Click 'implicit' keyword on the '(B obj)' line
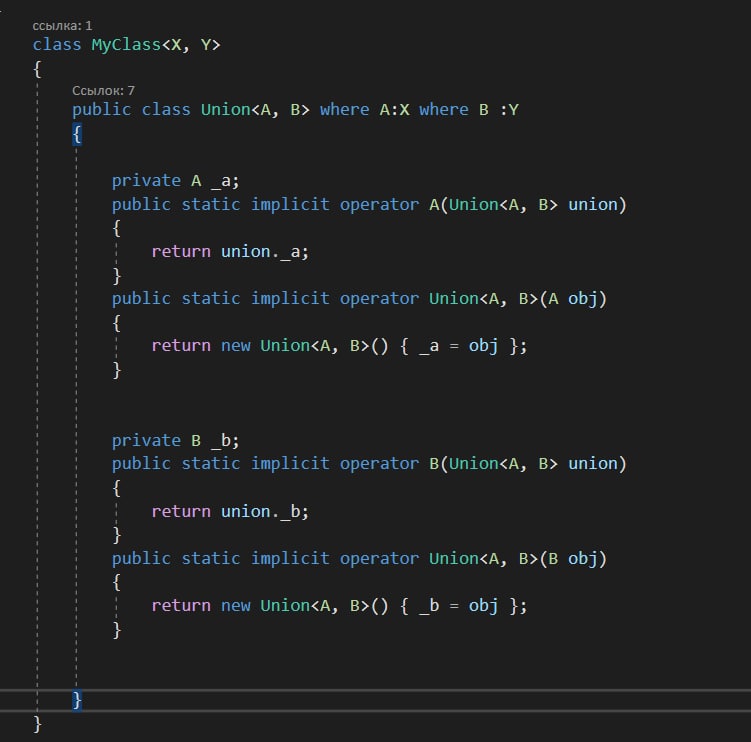Image resolution: width=751 pixels, height=742 pixels. click(x=290, y=558)
